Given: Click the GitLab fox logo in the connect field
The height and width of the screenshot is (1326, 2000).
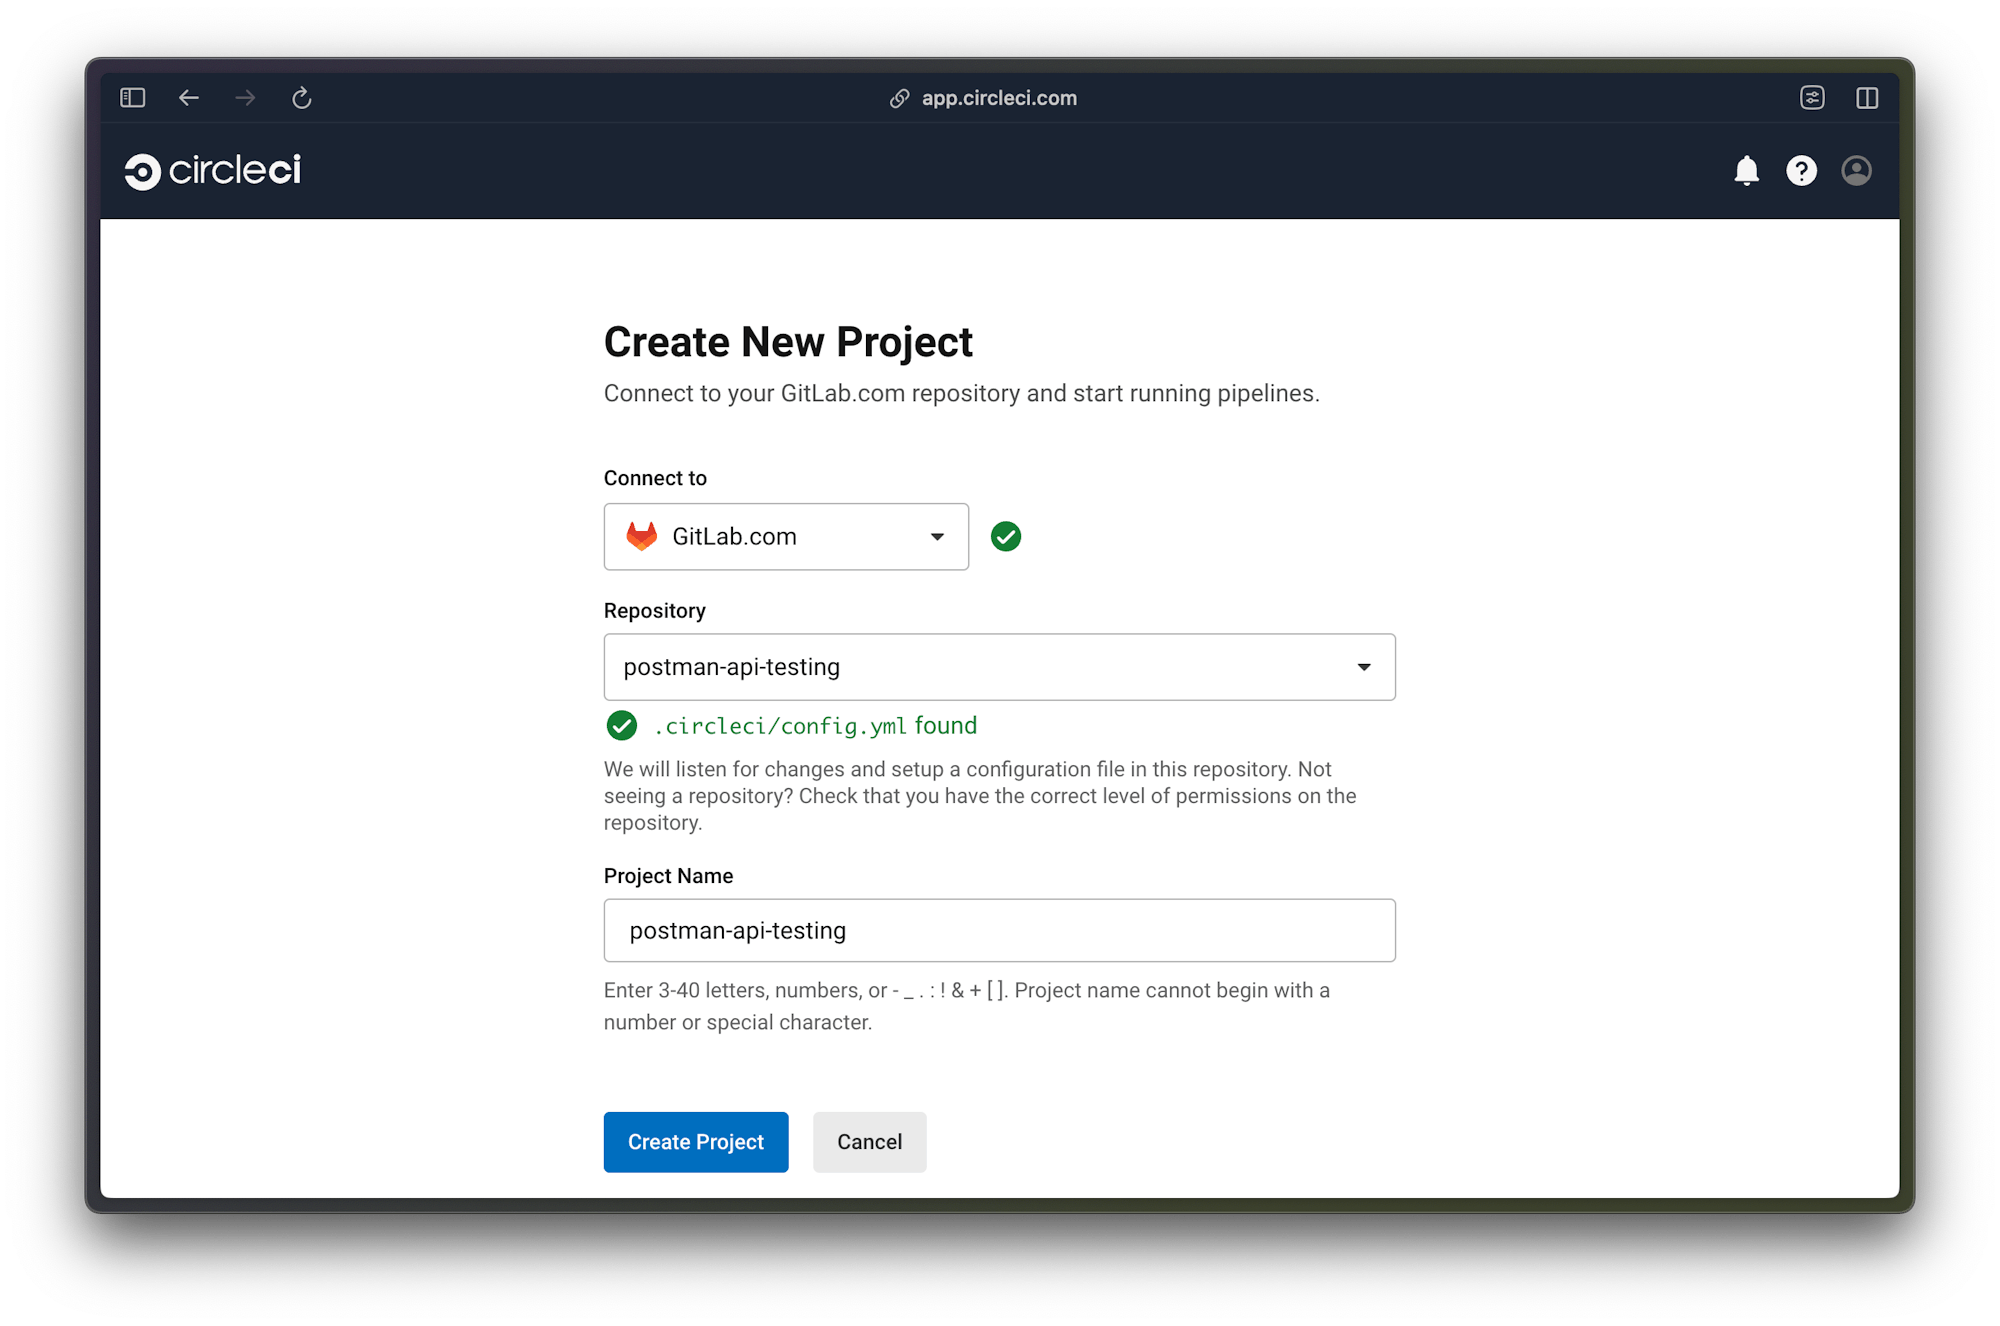Looking at the screenshot, I should [x=643, y=536].
